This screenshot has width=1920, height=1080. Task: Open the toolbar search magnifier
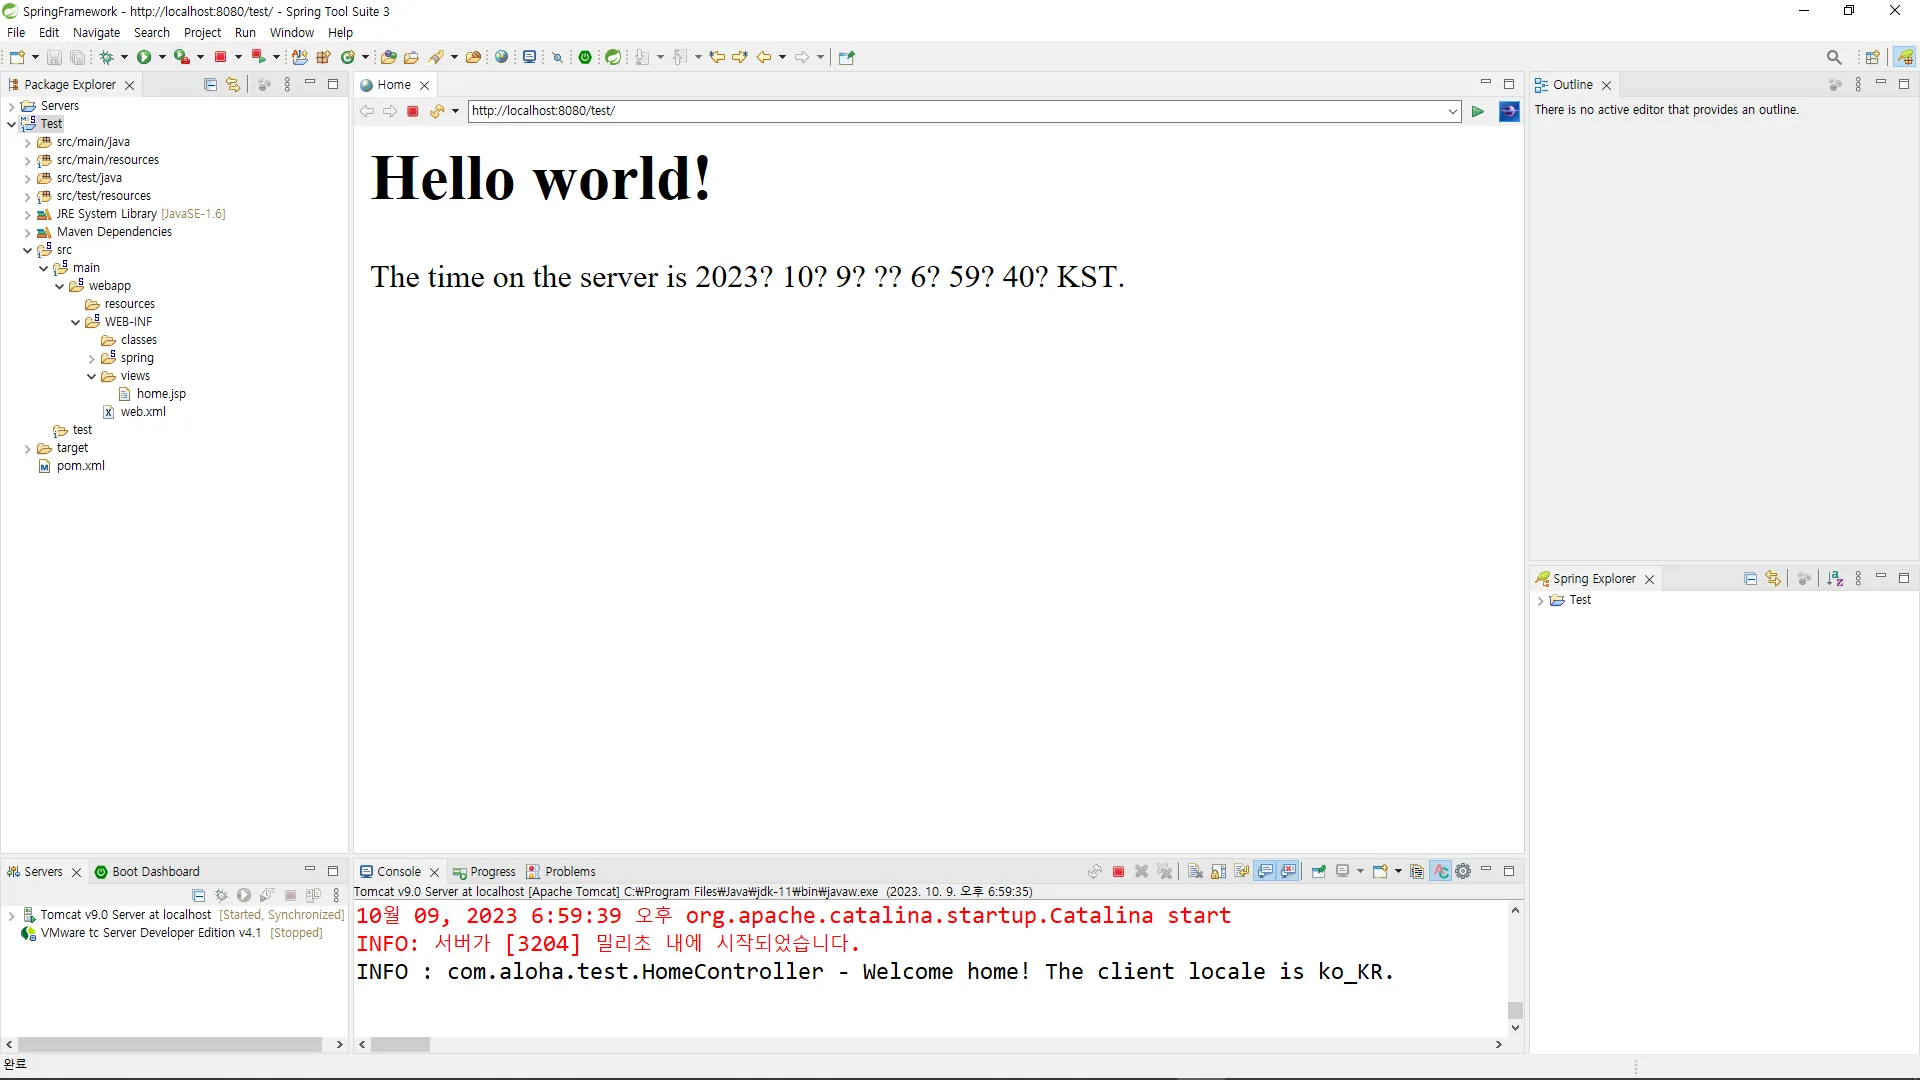point(1833,57)
